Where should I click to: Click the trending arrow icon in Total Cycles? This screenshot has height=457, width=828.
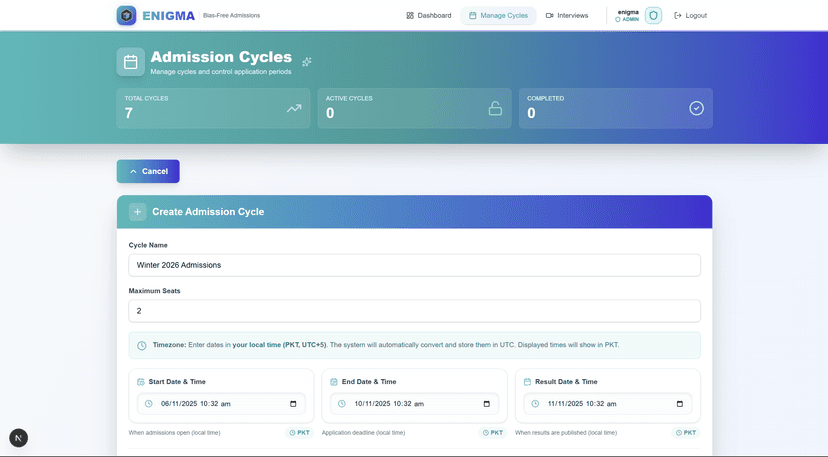pyautogui.click(x=293, y=108)
